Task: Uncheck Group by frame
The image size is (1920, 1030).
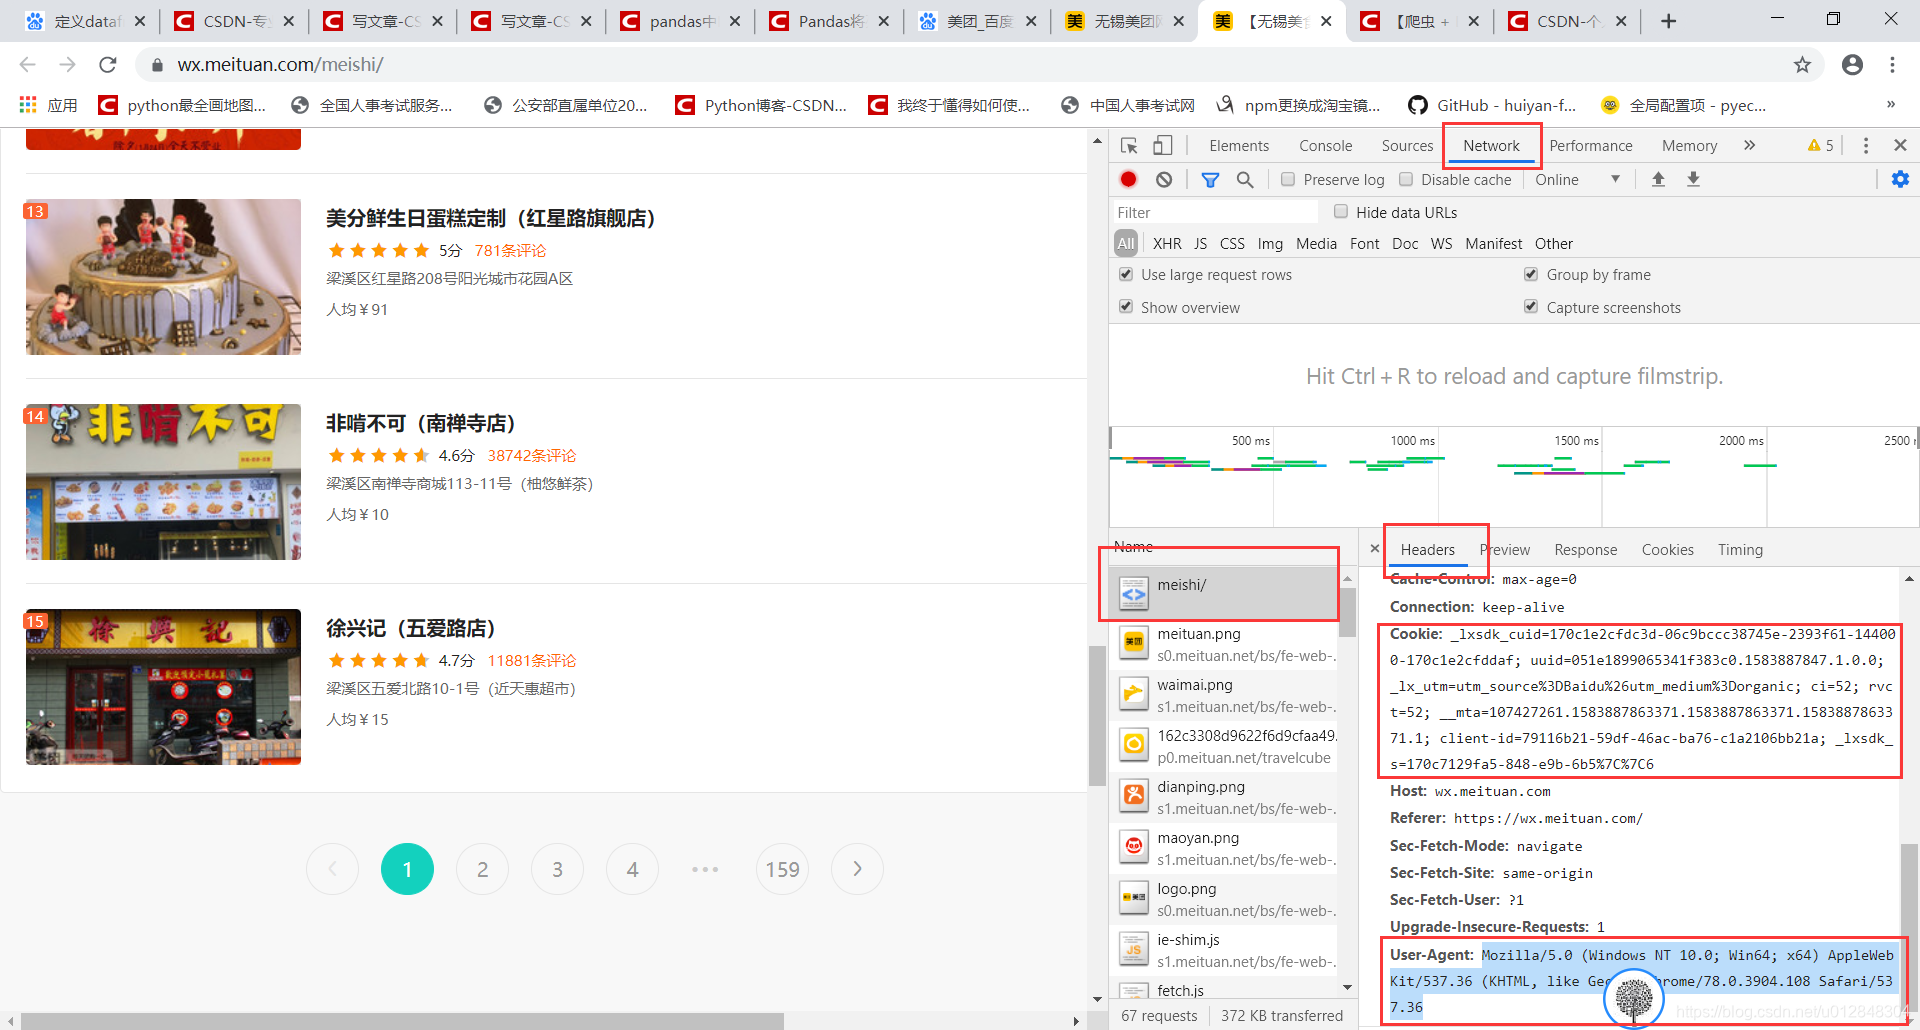Action: (1531, 274)
